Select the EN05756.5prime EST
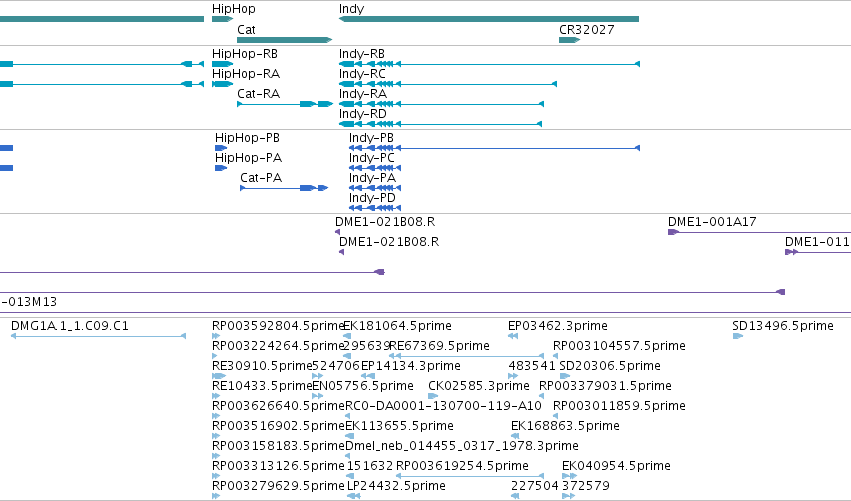Viewport: 851px width, 501px height. [x=317, y=396]
